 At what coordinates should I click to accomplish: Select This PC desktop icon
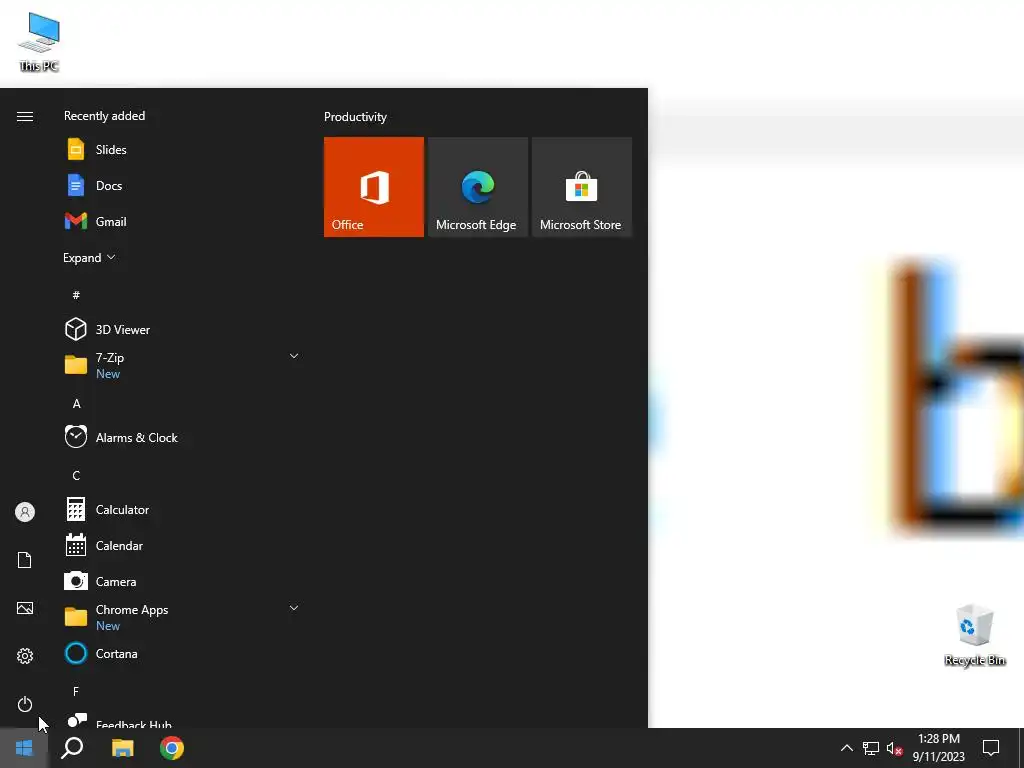(39, 42)
